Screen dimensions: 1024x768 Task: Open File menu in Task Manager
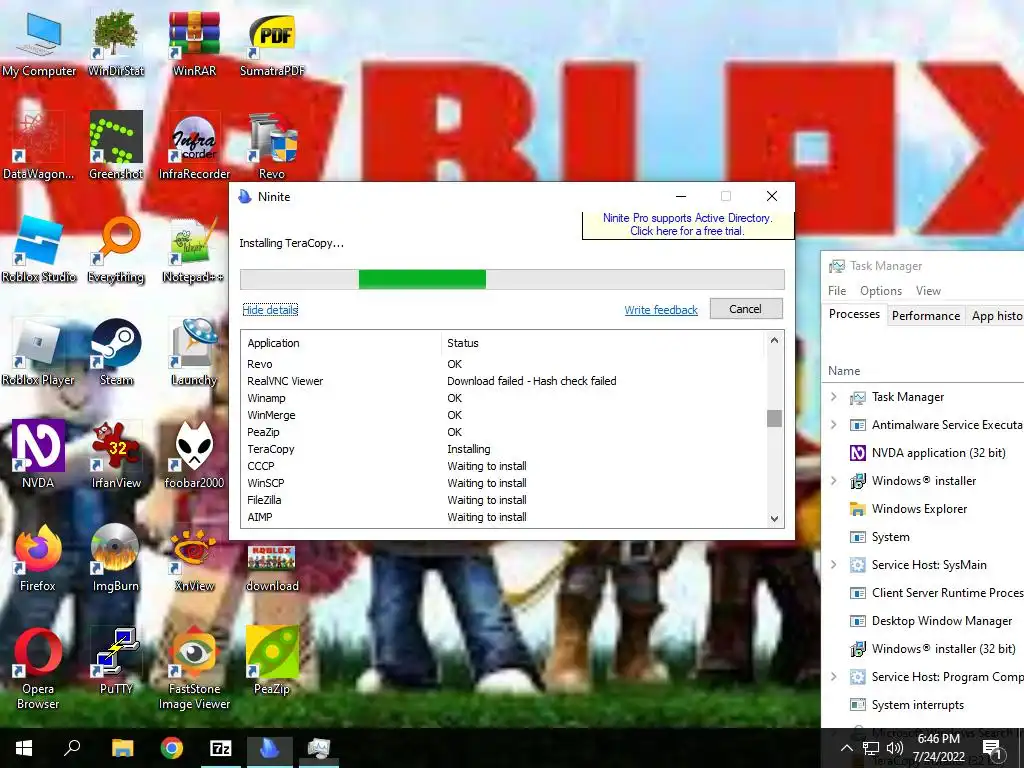click(837, 291)
